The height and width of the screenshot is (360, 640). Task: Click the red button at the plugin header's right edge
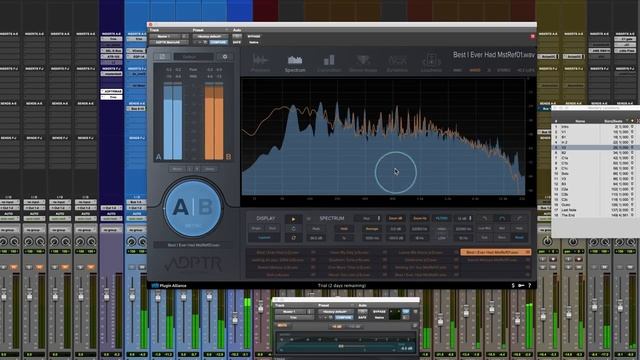(533, 36)
